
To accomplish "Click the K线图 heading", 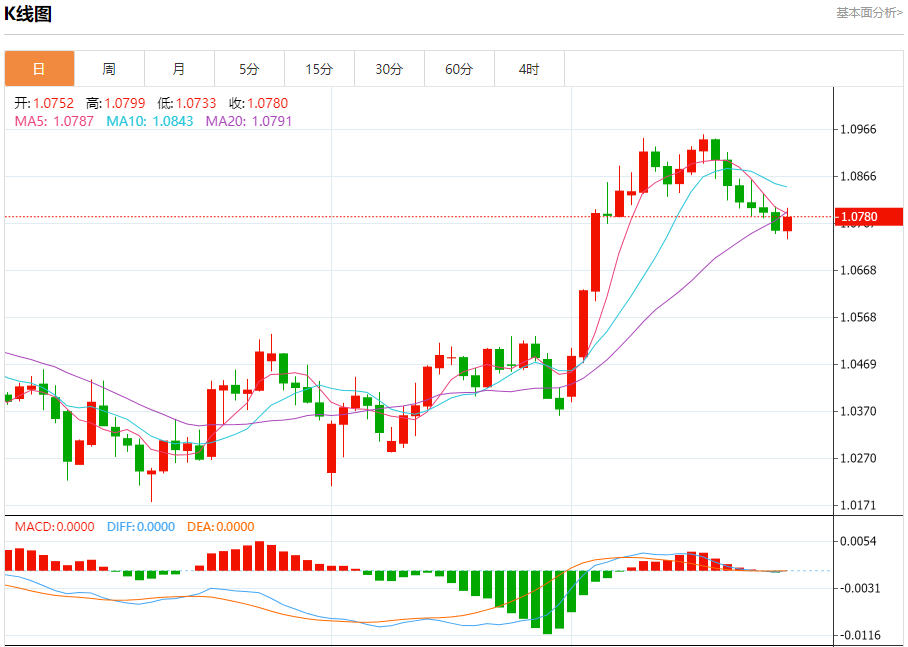I will pyautogui.click(x=28, y=13).
